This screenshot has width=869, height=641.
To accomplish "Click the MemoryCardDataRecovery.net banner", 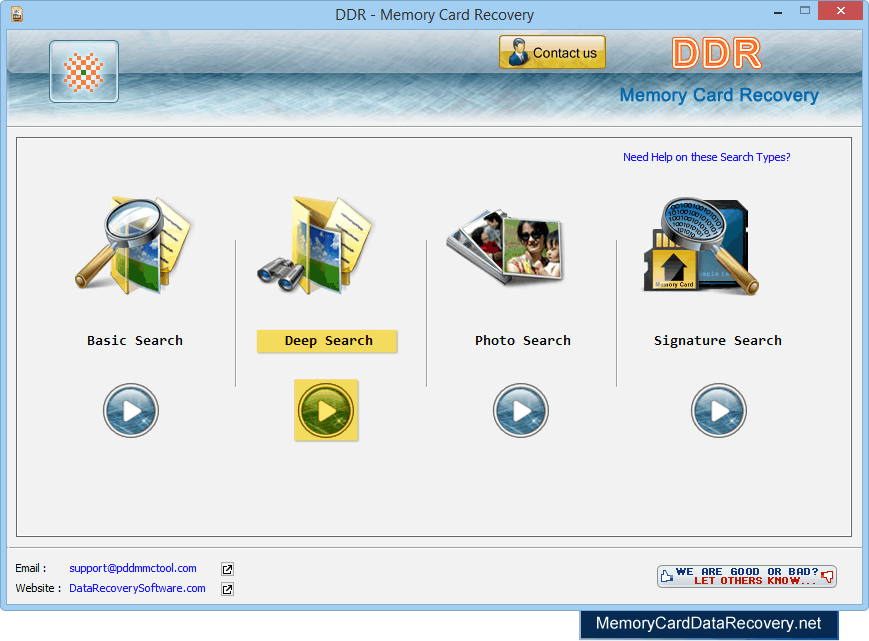I will pos(709,624).
